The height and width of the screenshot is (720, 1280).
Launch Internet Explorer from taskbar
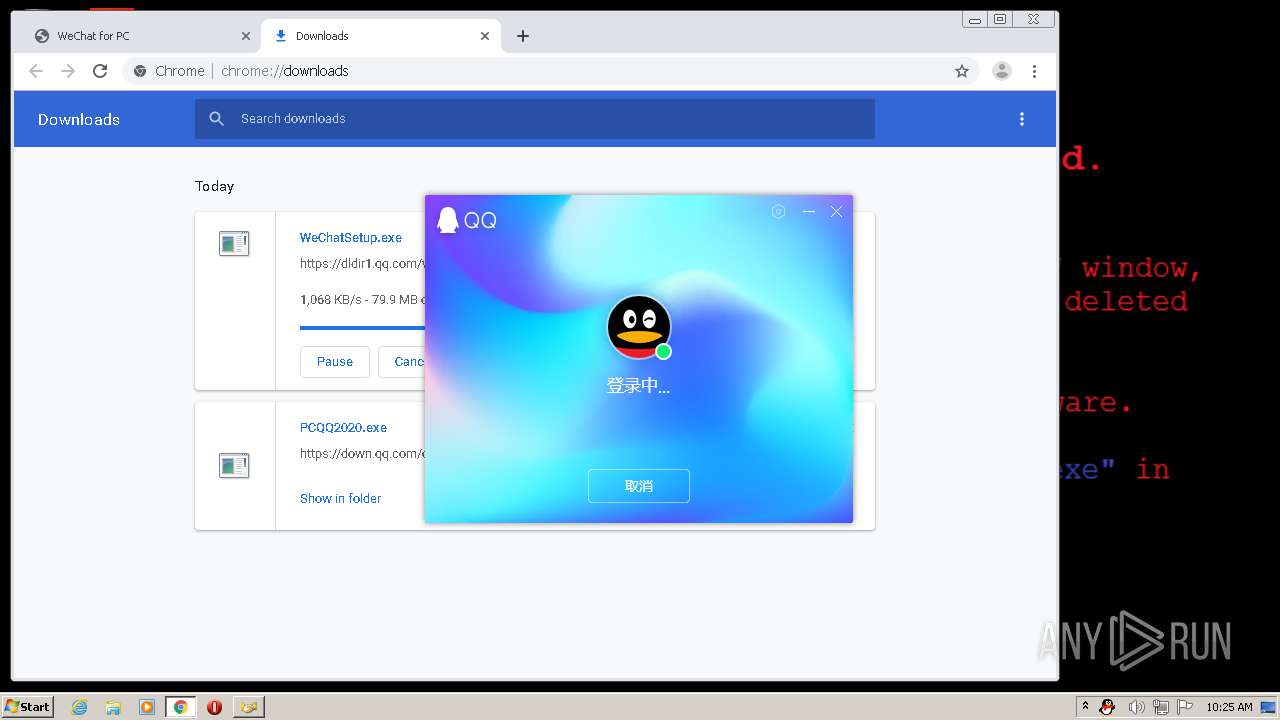[x=79, y=707]
